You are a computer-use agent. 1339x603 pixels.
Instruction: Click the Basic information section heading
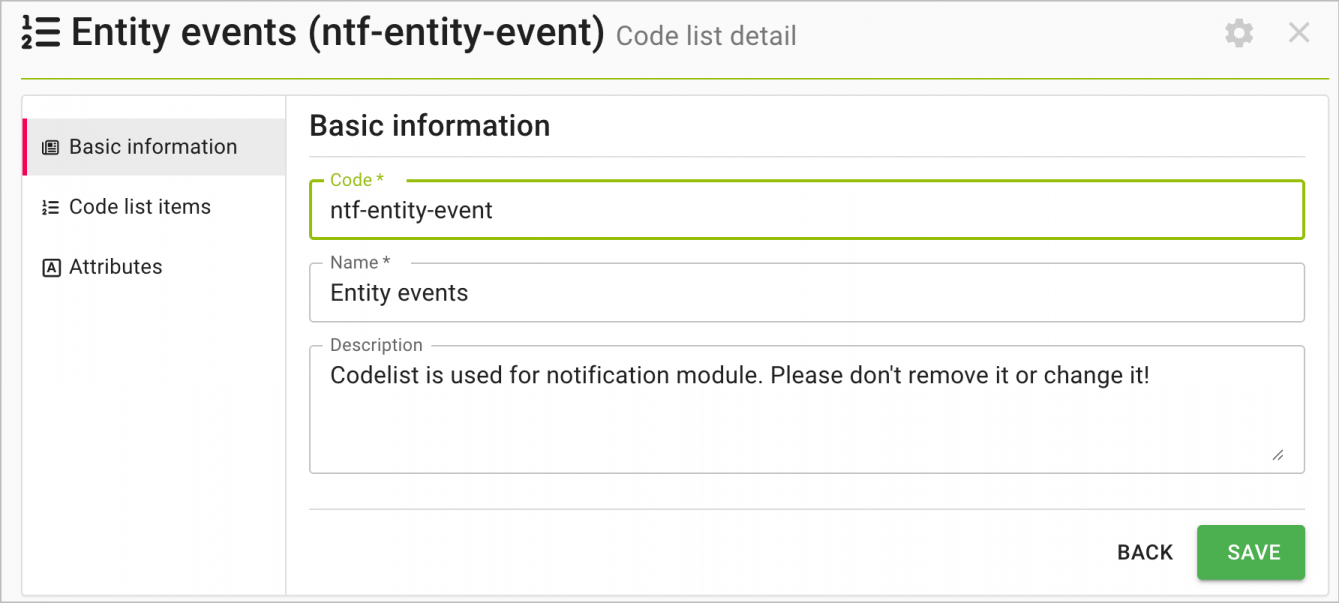[430, 125]
